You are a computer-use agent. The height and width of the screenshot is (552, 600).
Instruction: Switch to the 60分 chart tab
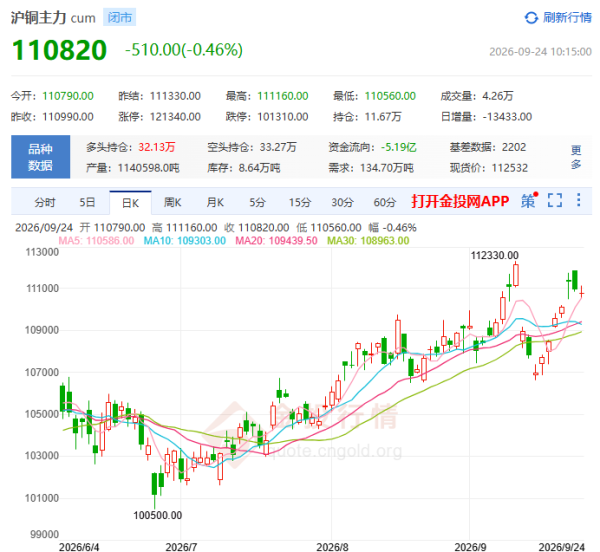(x=385, y=202)
